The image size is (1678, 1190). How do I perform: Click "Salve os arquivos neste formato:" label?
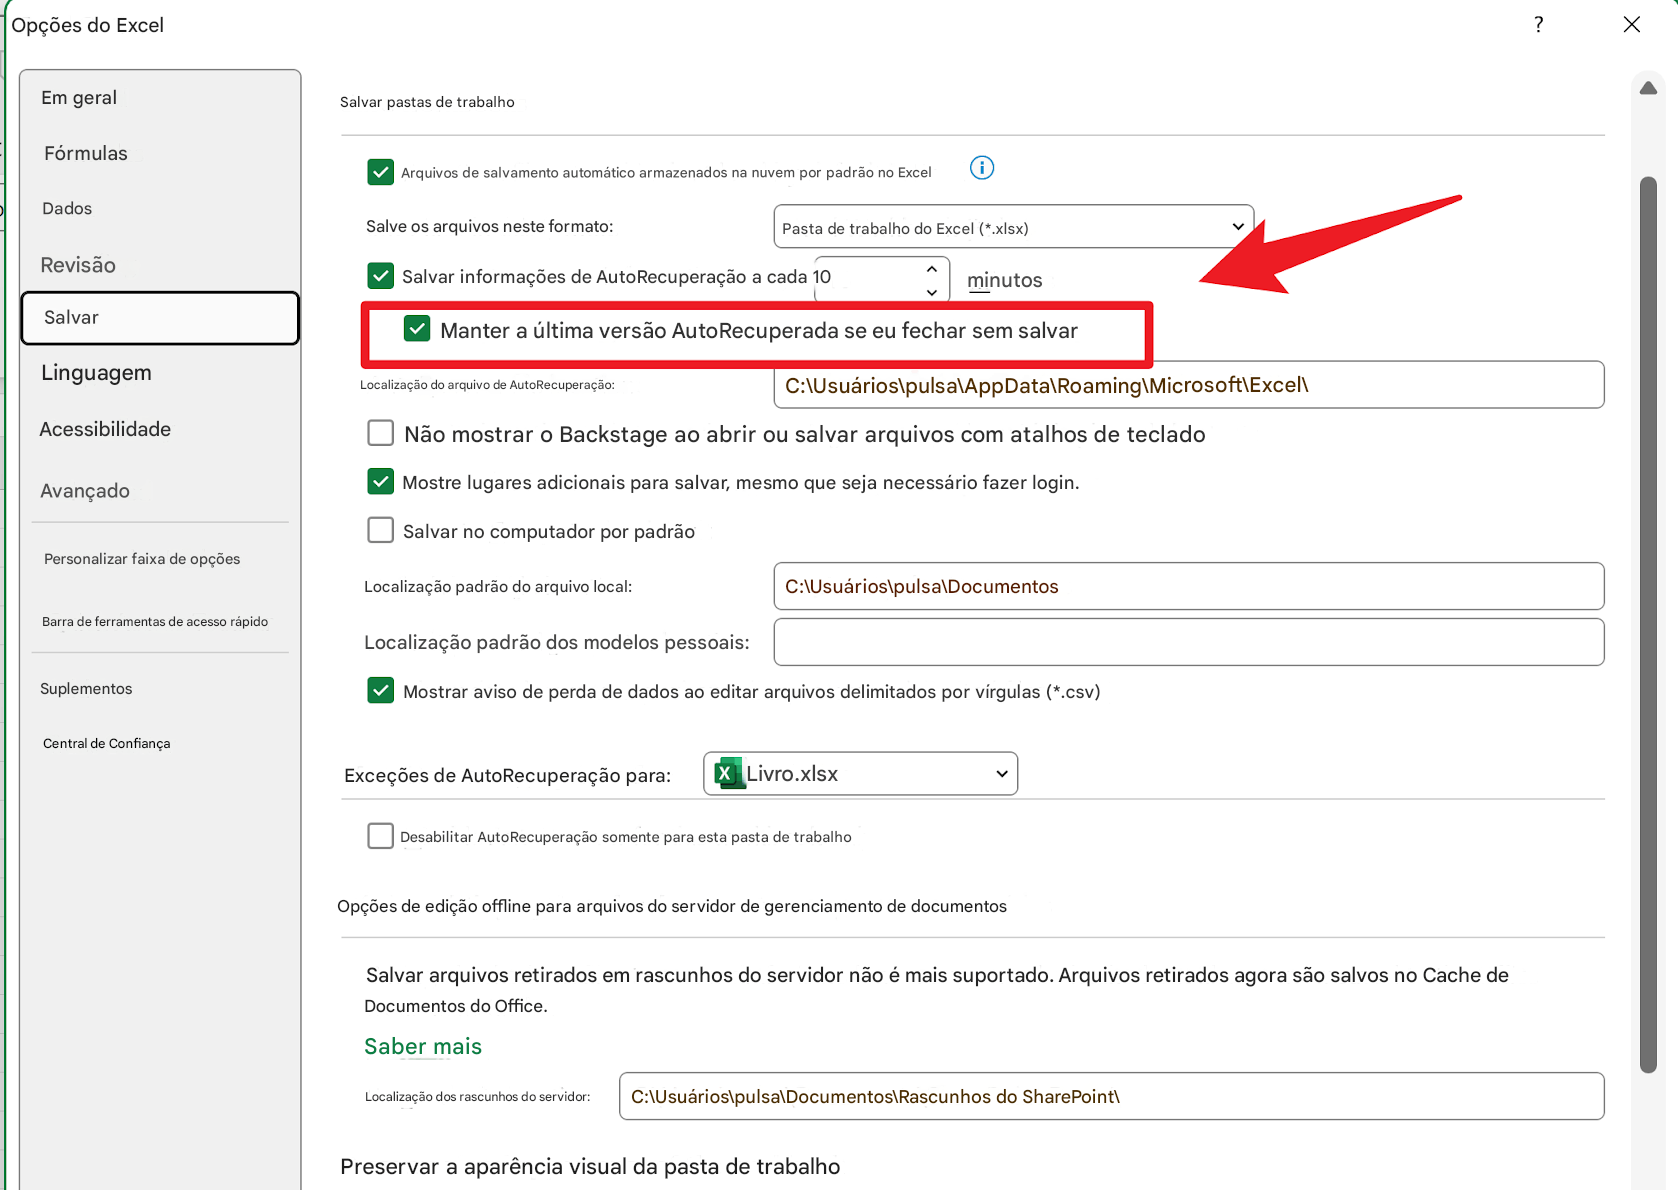pos(489,226)
